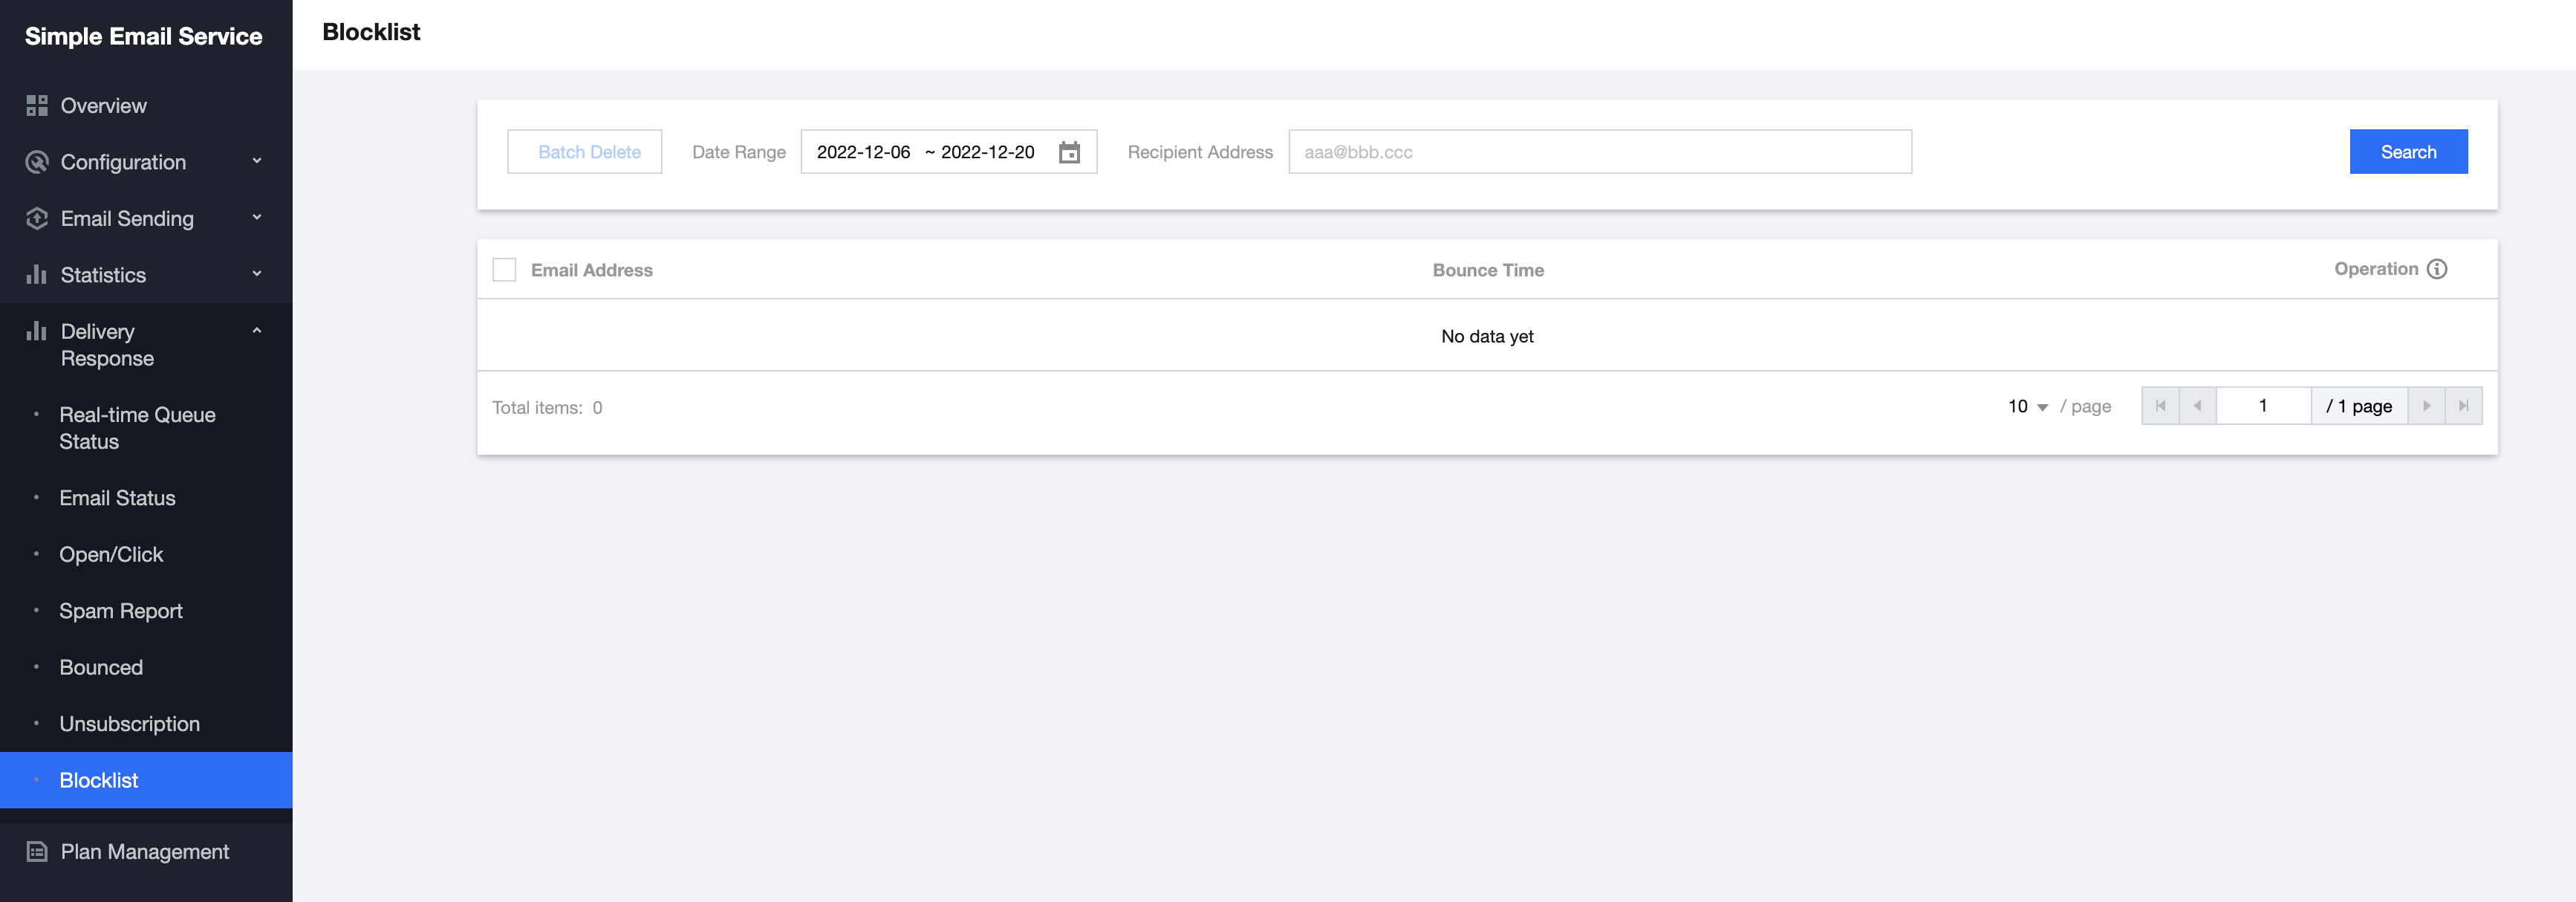Click the Overview grid icon
2576x902 pixels.
coord(37,106)
